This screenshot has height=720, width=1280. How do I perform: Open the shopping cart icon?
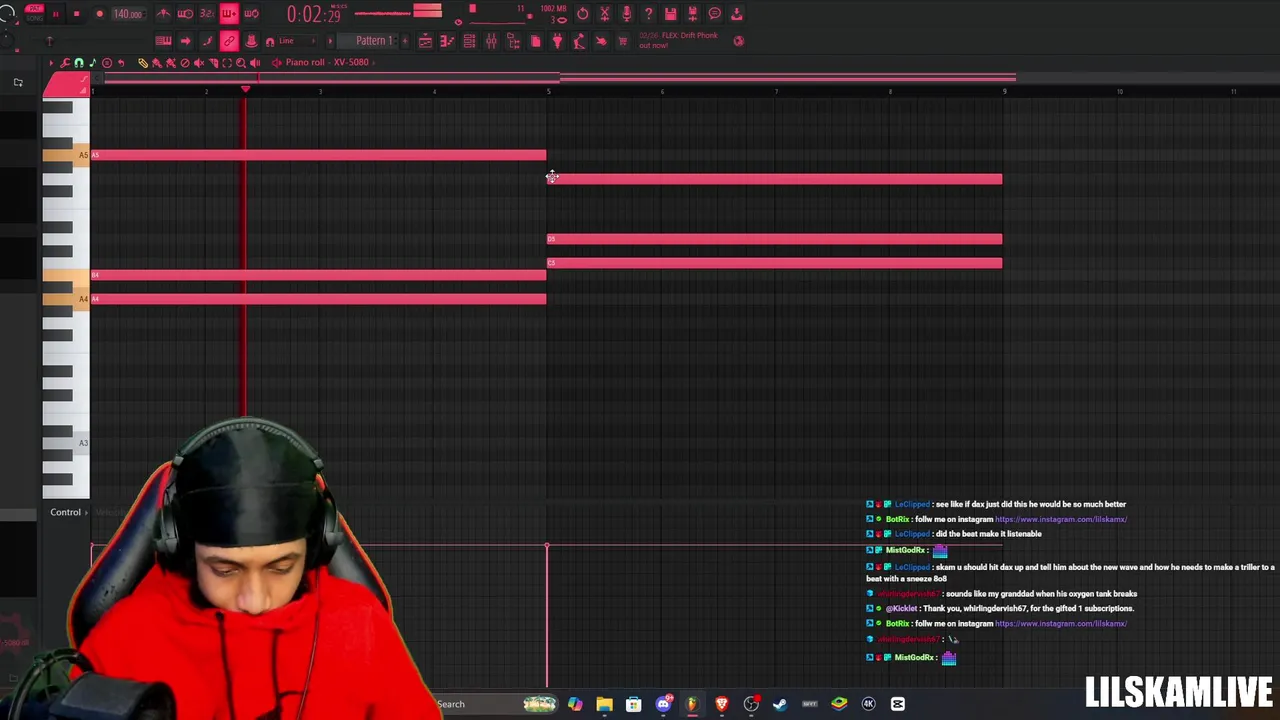click(x=622, y=41)
